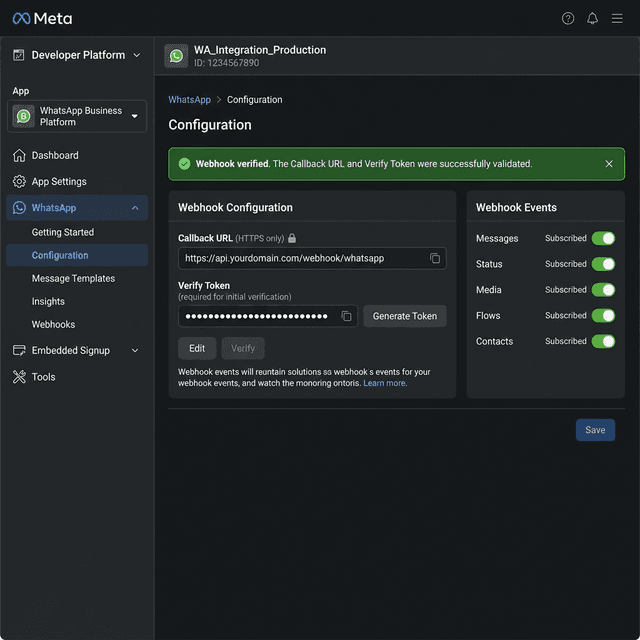
Task: Open the hamburger menu icon
Action: [x=617, y=18]
